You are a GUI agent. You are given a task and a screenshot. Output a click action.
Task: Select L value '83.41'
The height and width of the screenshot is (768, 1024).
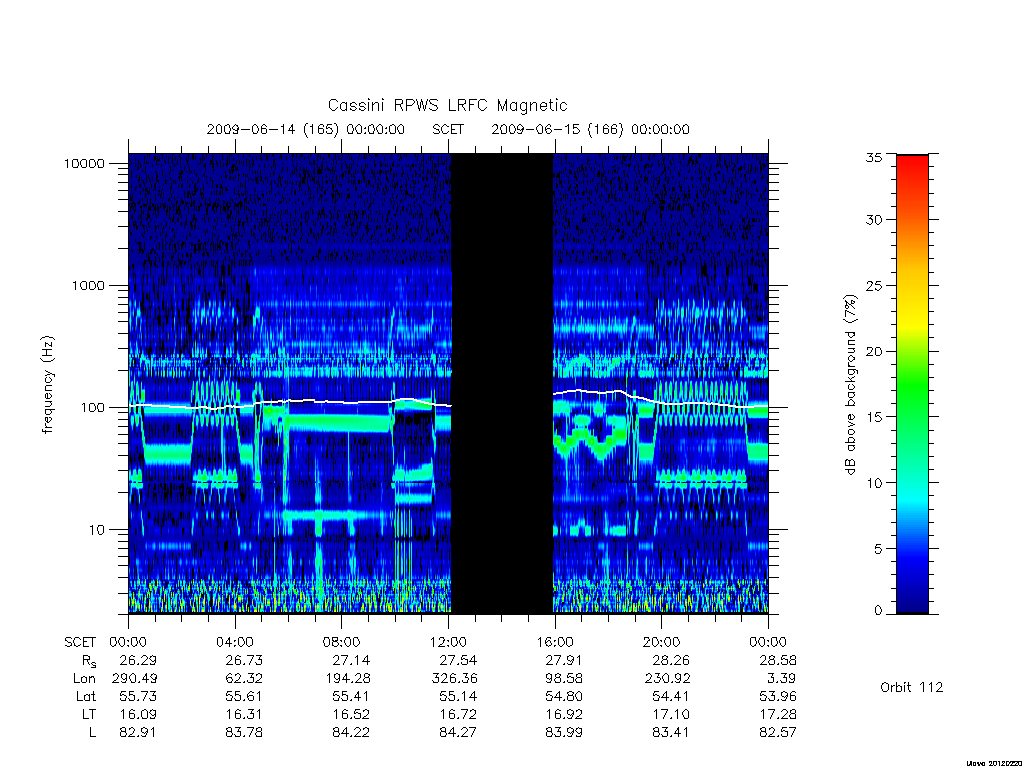[x=671, y=732]
